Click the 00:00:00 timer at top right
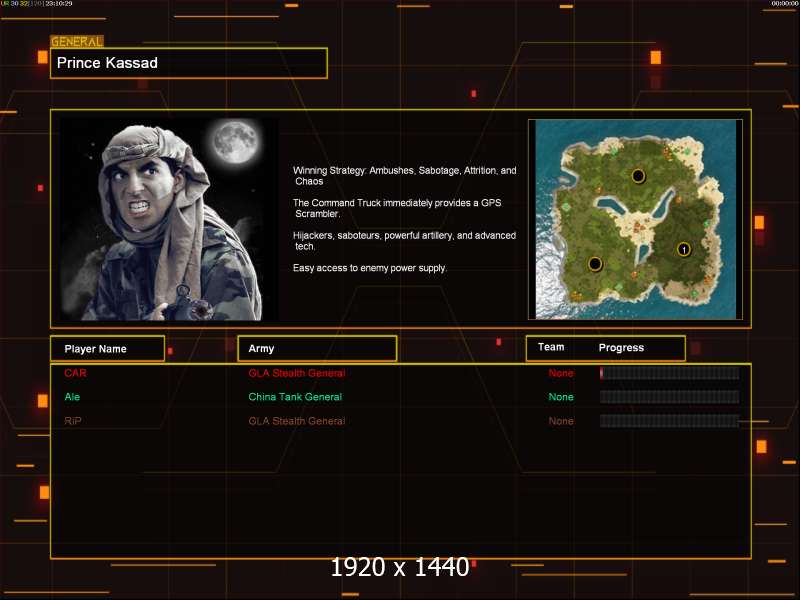This screenshot has width=800, height=600. coord(784,4)
